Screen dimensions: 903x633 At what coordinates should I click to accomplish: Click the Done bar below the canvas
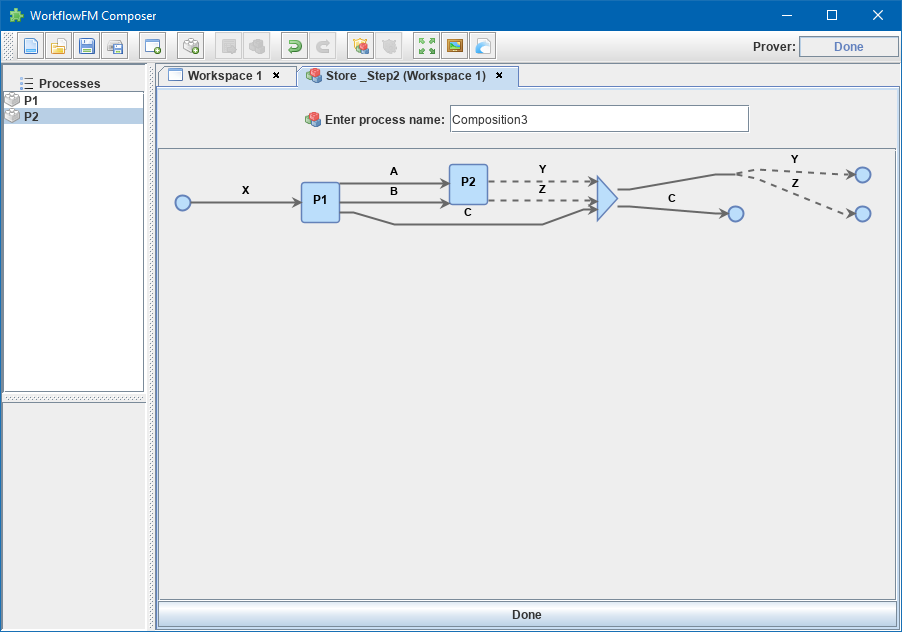527,614
